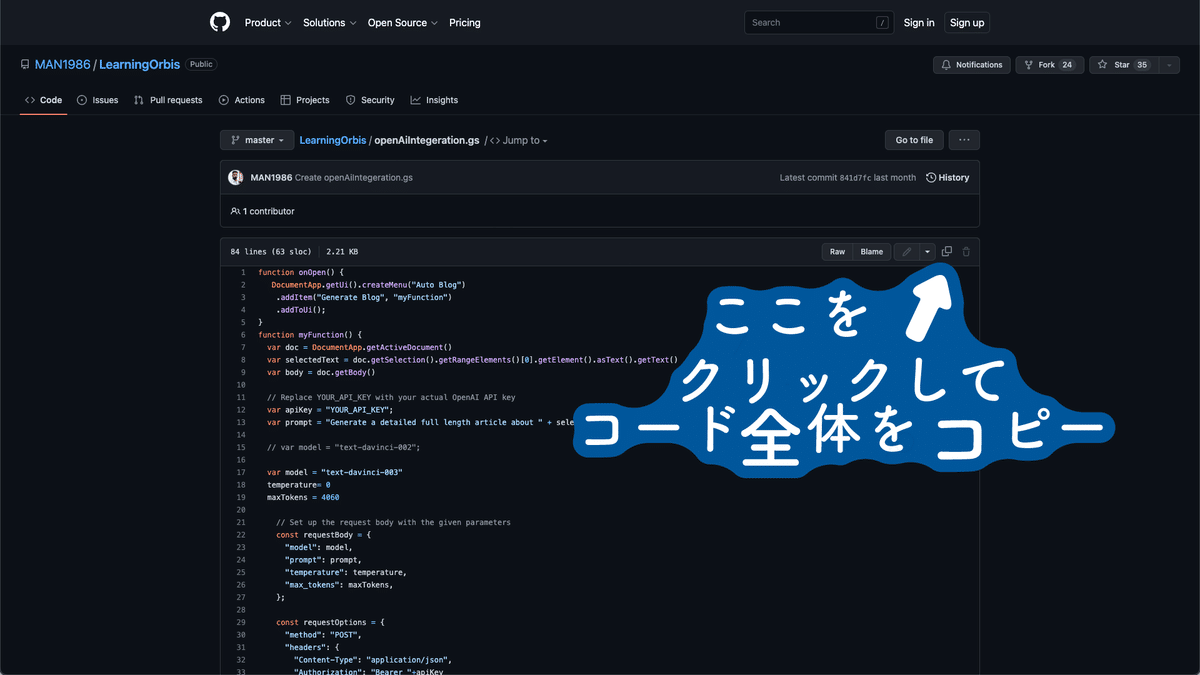
Task: Select line number 12 of the code
Action: [240, 410]
